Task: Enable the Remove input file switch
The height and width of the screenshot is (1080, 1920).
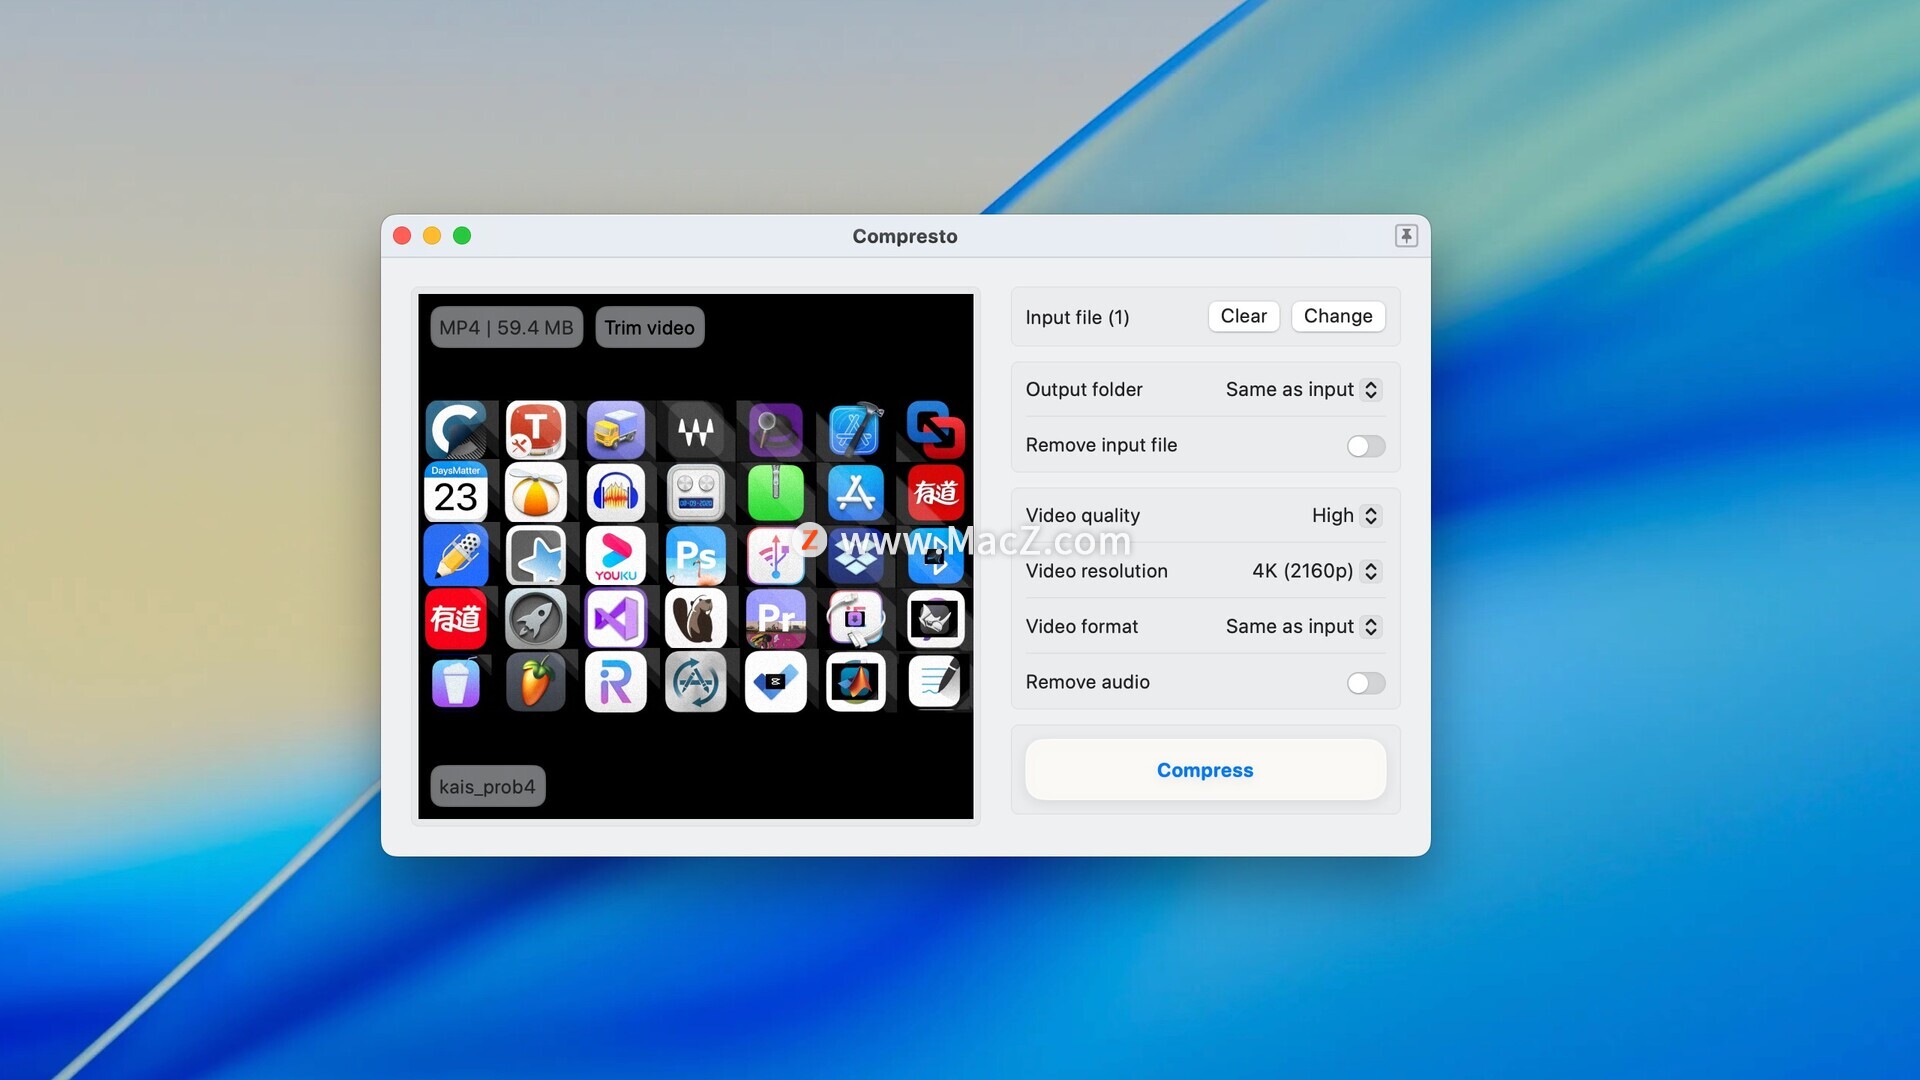Action: tap(1365, 446)
